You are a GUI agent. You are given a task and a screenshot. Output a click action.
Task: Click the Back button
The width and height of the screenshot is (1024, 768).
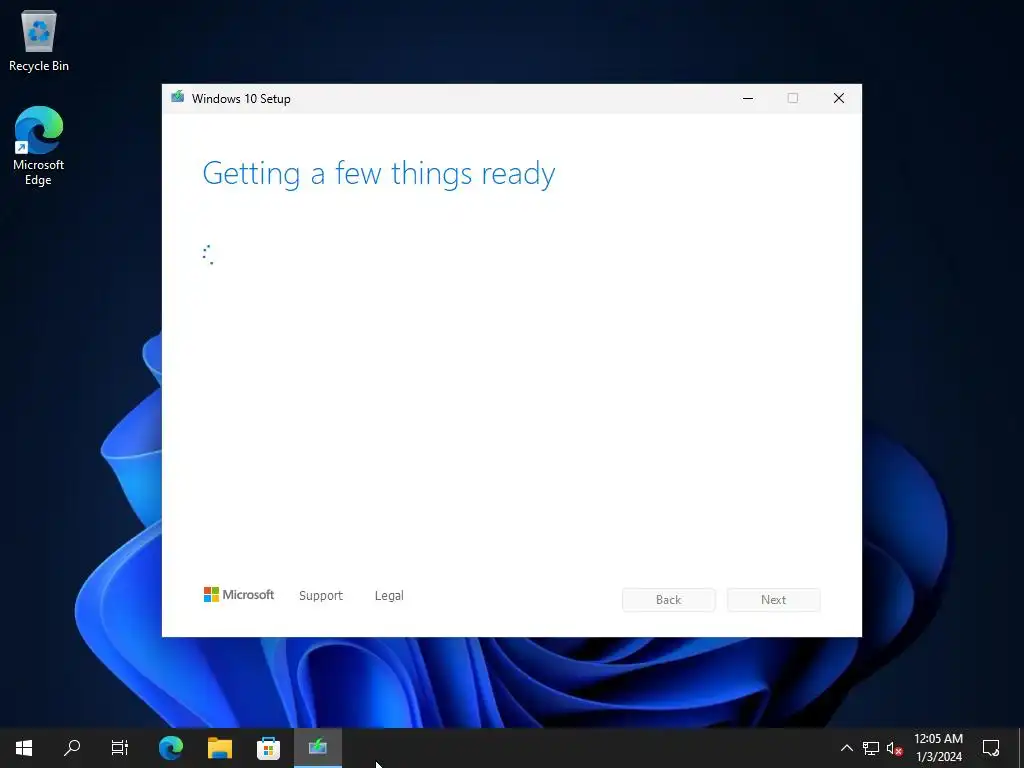669,600
